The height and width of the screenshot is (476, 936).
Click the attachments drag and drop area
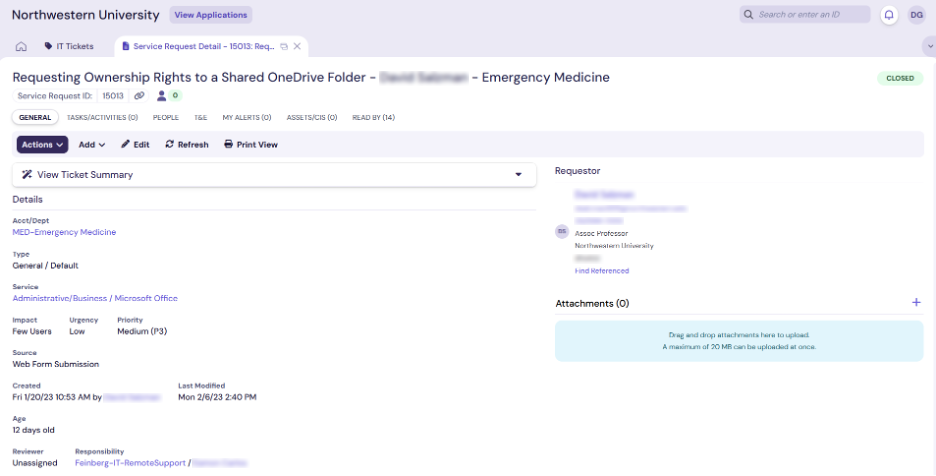click(739, 341)
